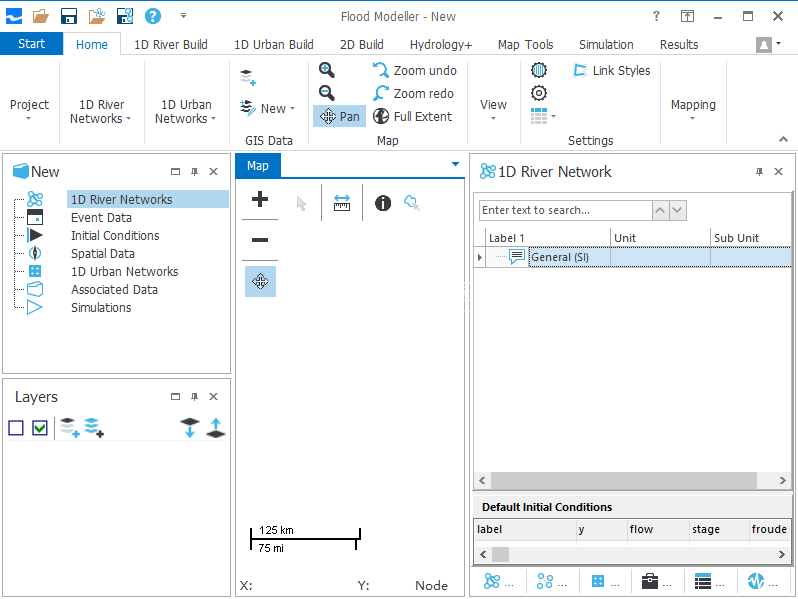Choose the measure distance ruler tool
798x599 pixels.
coord(341,203)
